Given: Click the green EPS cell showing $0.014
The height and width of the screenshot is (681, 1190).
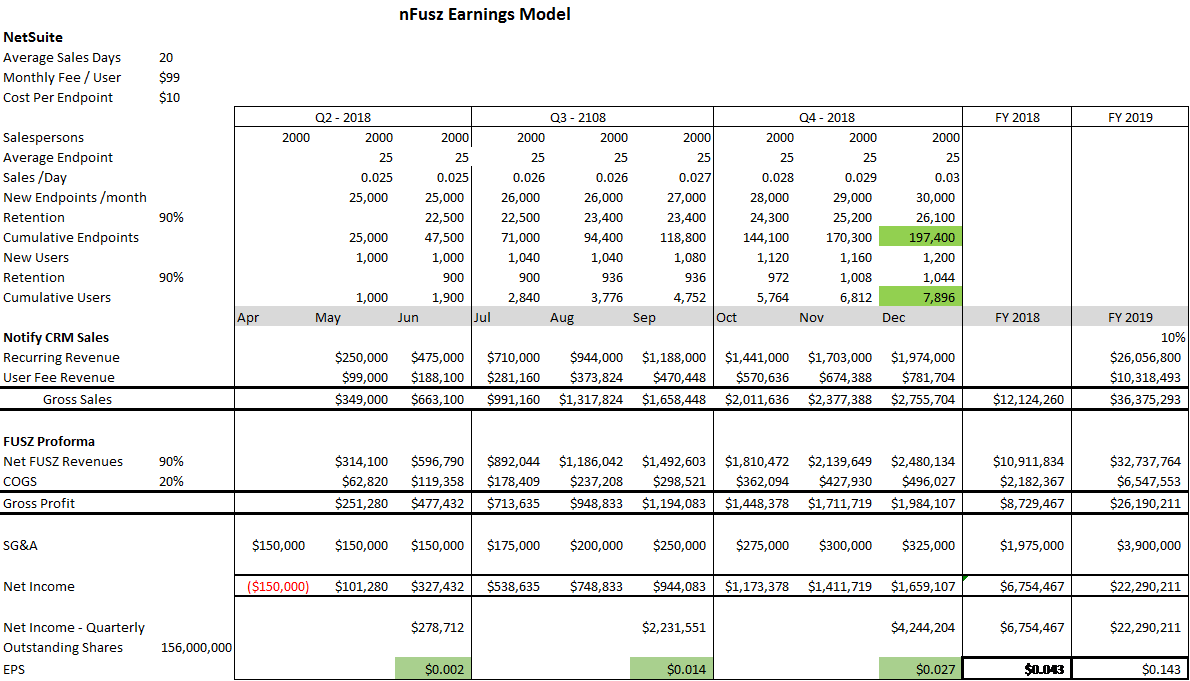Looking at the screenshot, I should pyautogui.click(x=671, y=668).
